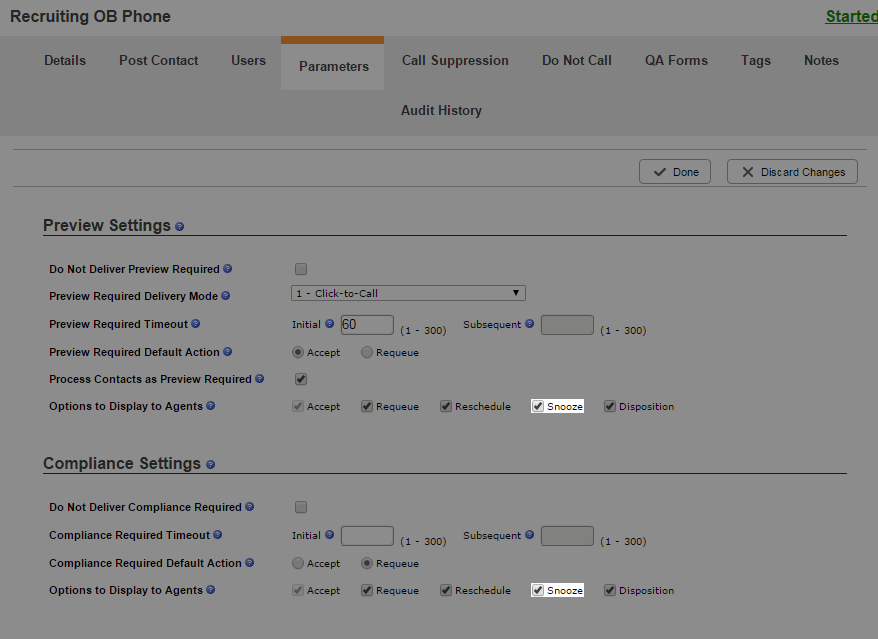The image size is (878, 639).
Task: Show help for Preview Required Delivery Mode
Action: coord(226,296)
